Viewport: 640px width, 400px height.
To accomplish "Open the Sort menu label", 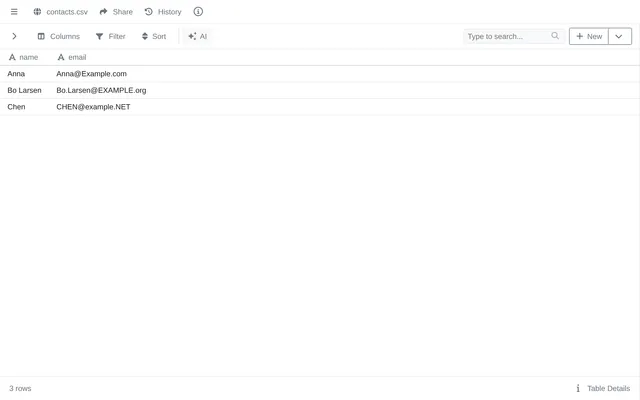I will 159,36.
